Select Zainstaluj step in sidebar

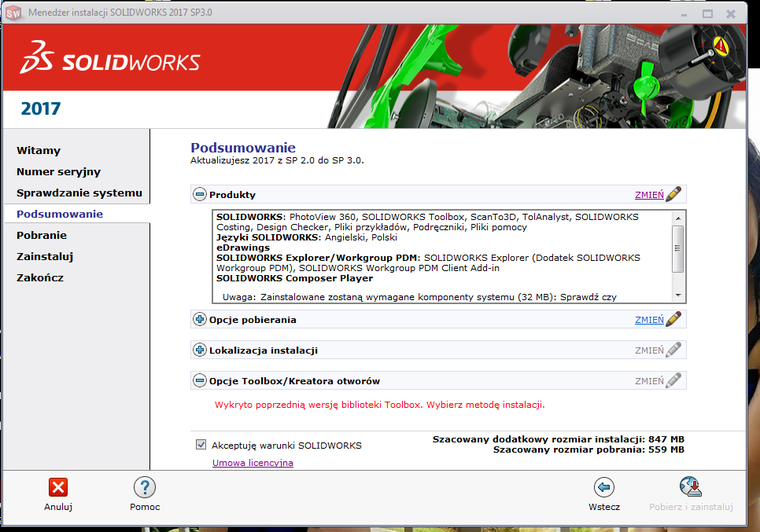[x=45, y=256]
